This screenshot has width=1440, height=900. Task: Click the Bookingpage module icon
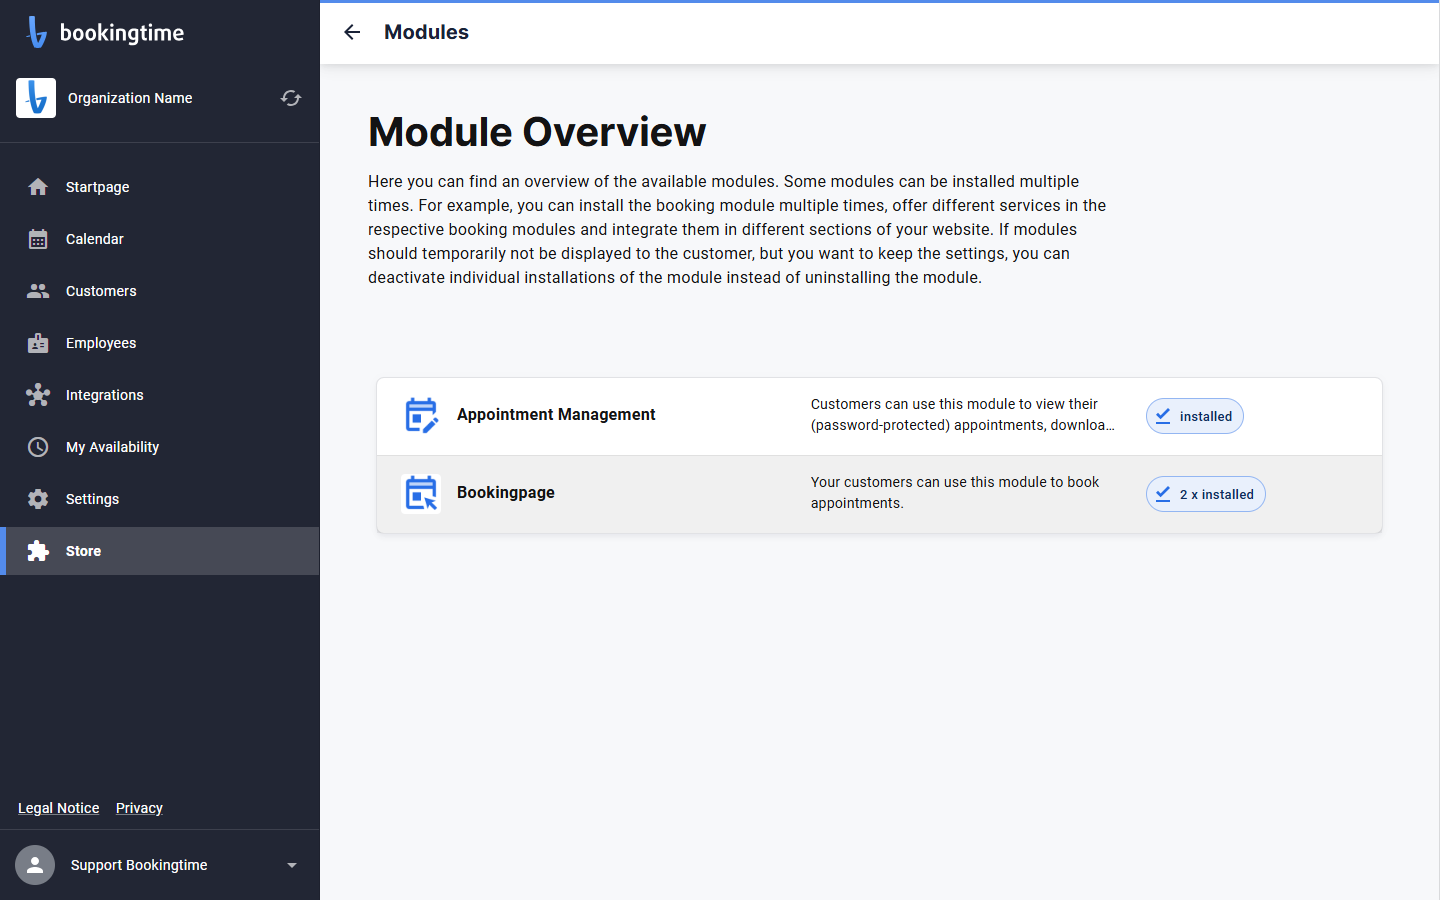[x=421, y=494]
